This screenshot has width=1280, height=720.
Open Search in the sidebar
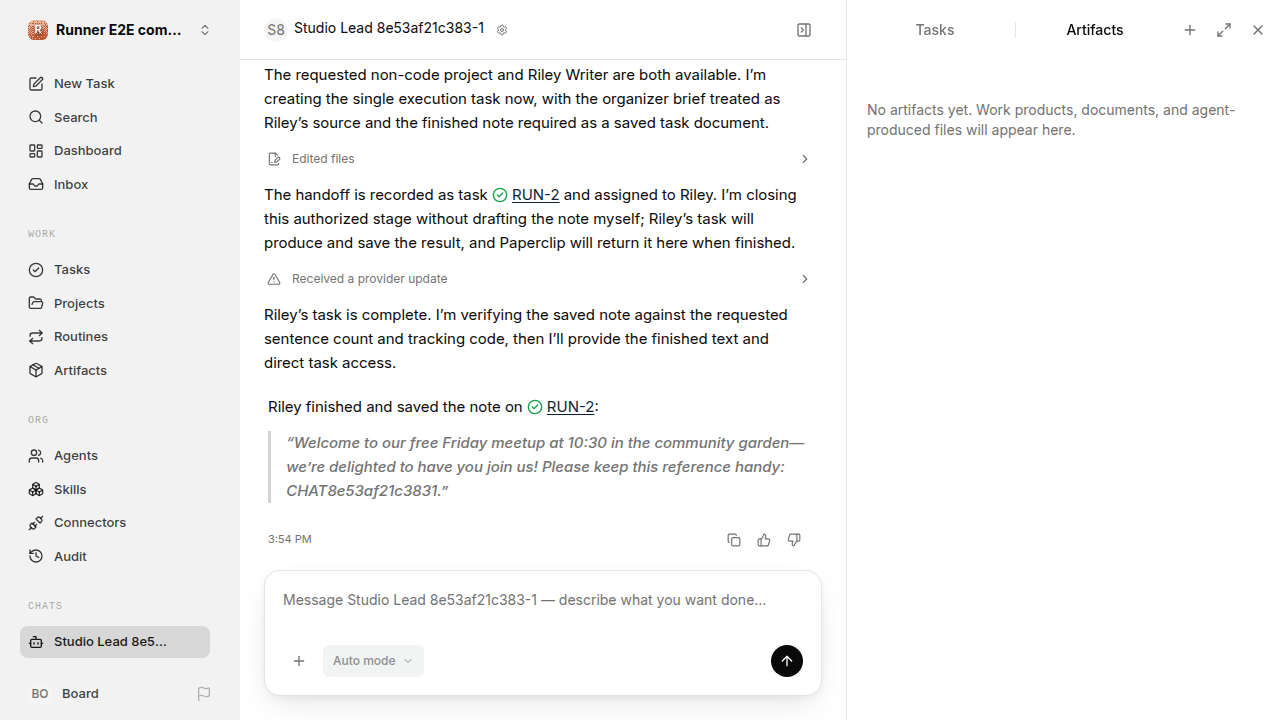coord(115,117)
